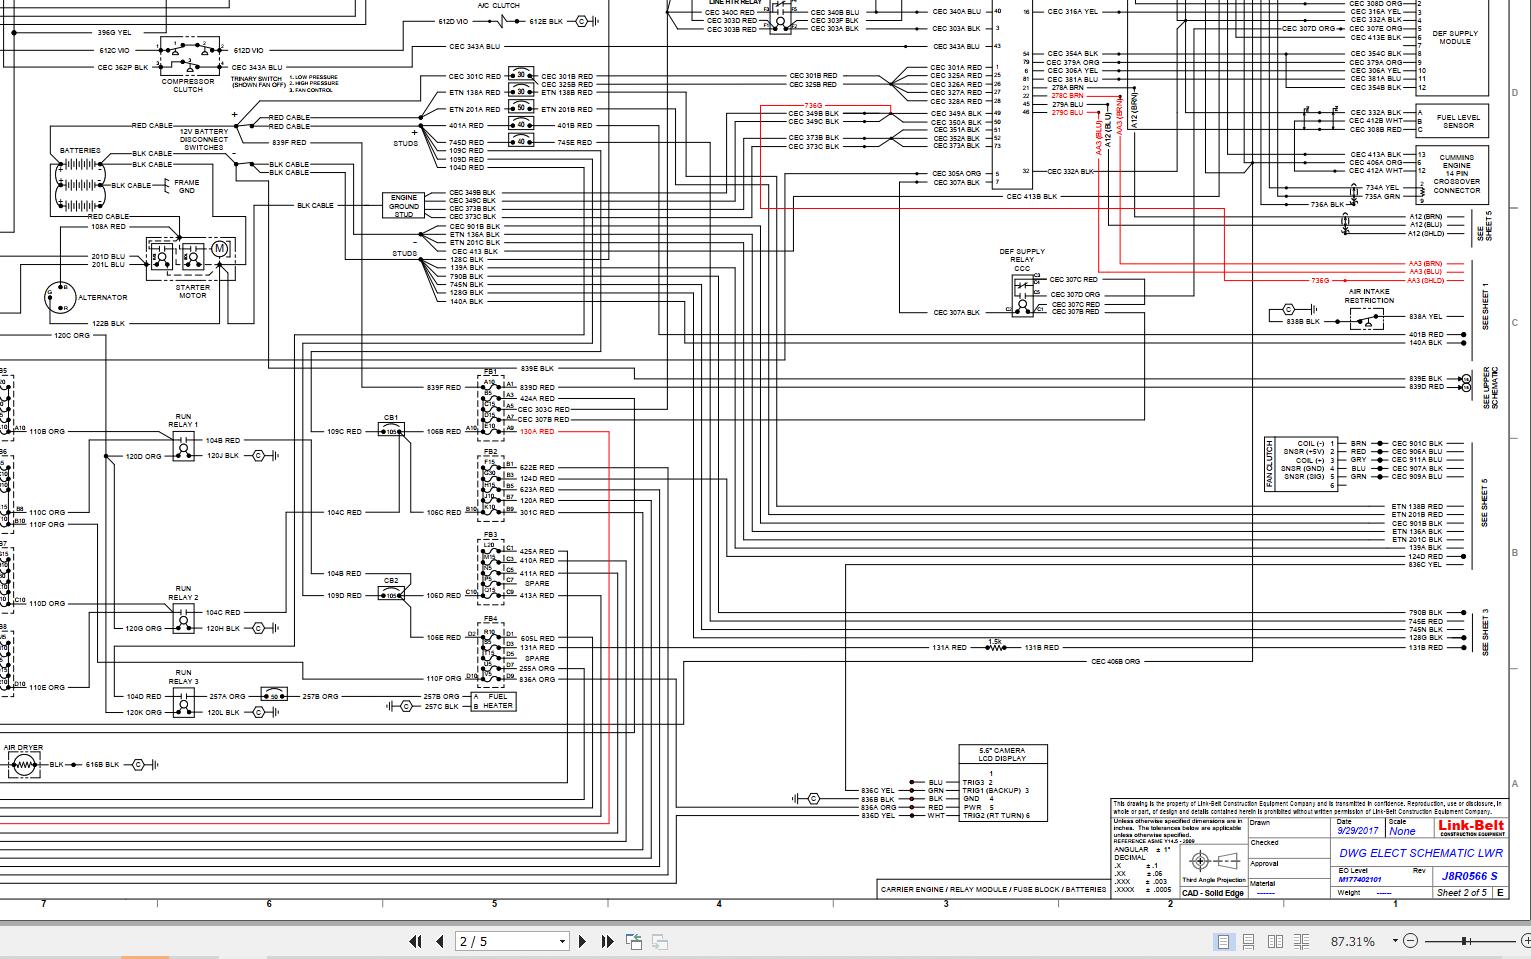
Task: Jump to the last page
Action: (x=608, y=941)
